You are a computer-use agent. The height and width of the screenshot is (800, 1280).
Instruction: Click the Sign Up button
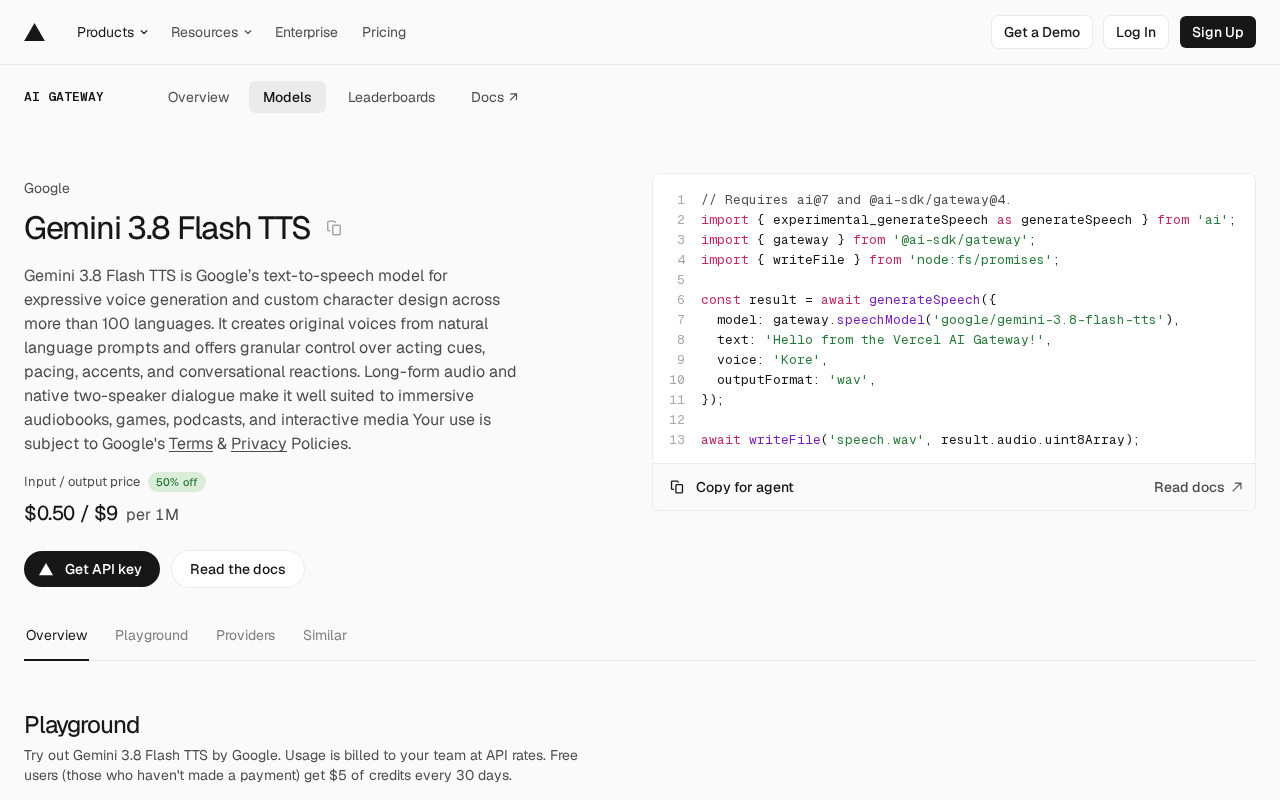tap(1218, 32)
